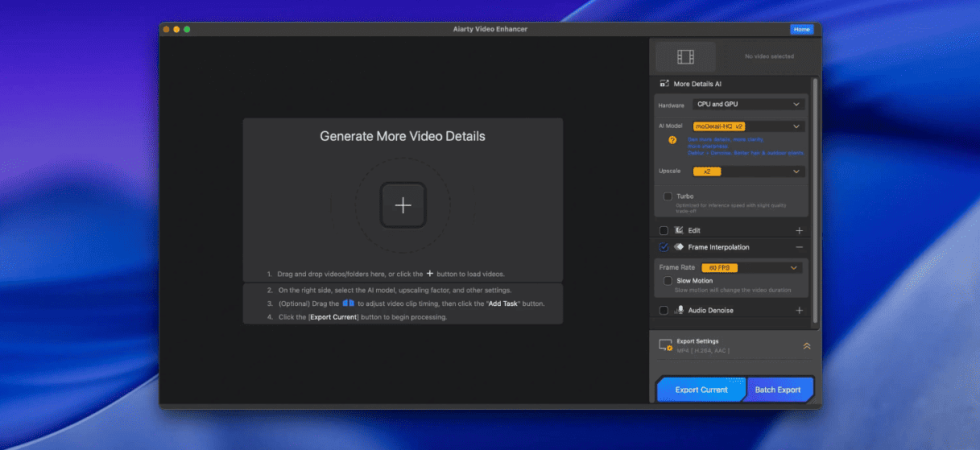
Task: Click the Audio Denoise microphone icon
Action: pos(679,310)
